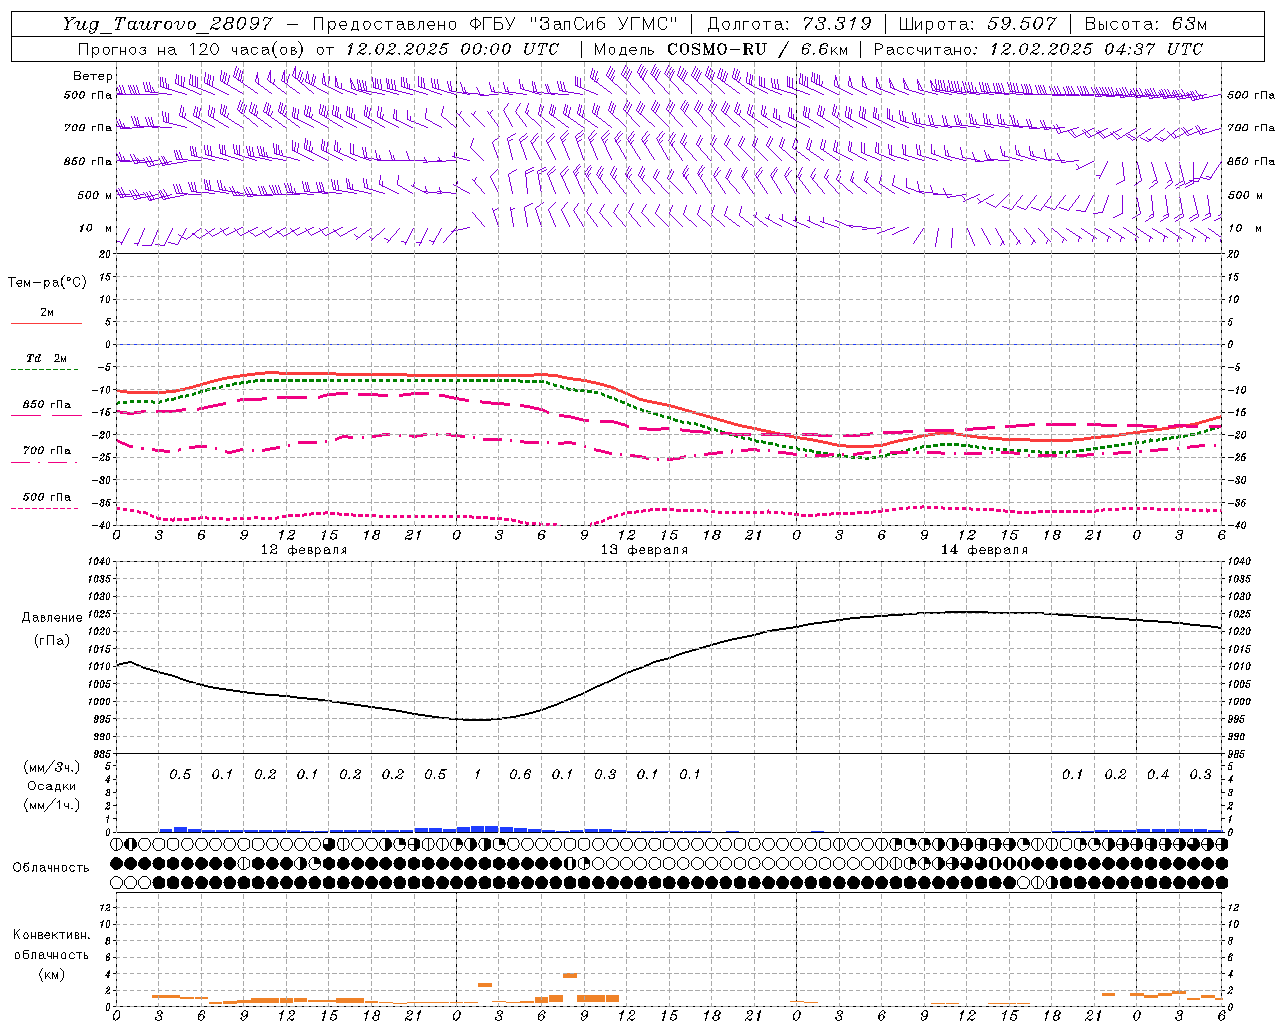1280x1024 pixels.
Task: Click the Долгота: 73.319 header value
Action: pos(790,25)
